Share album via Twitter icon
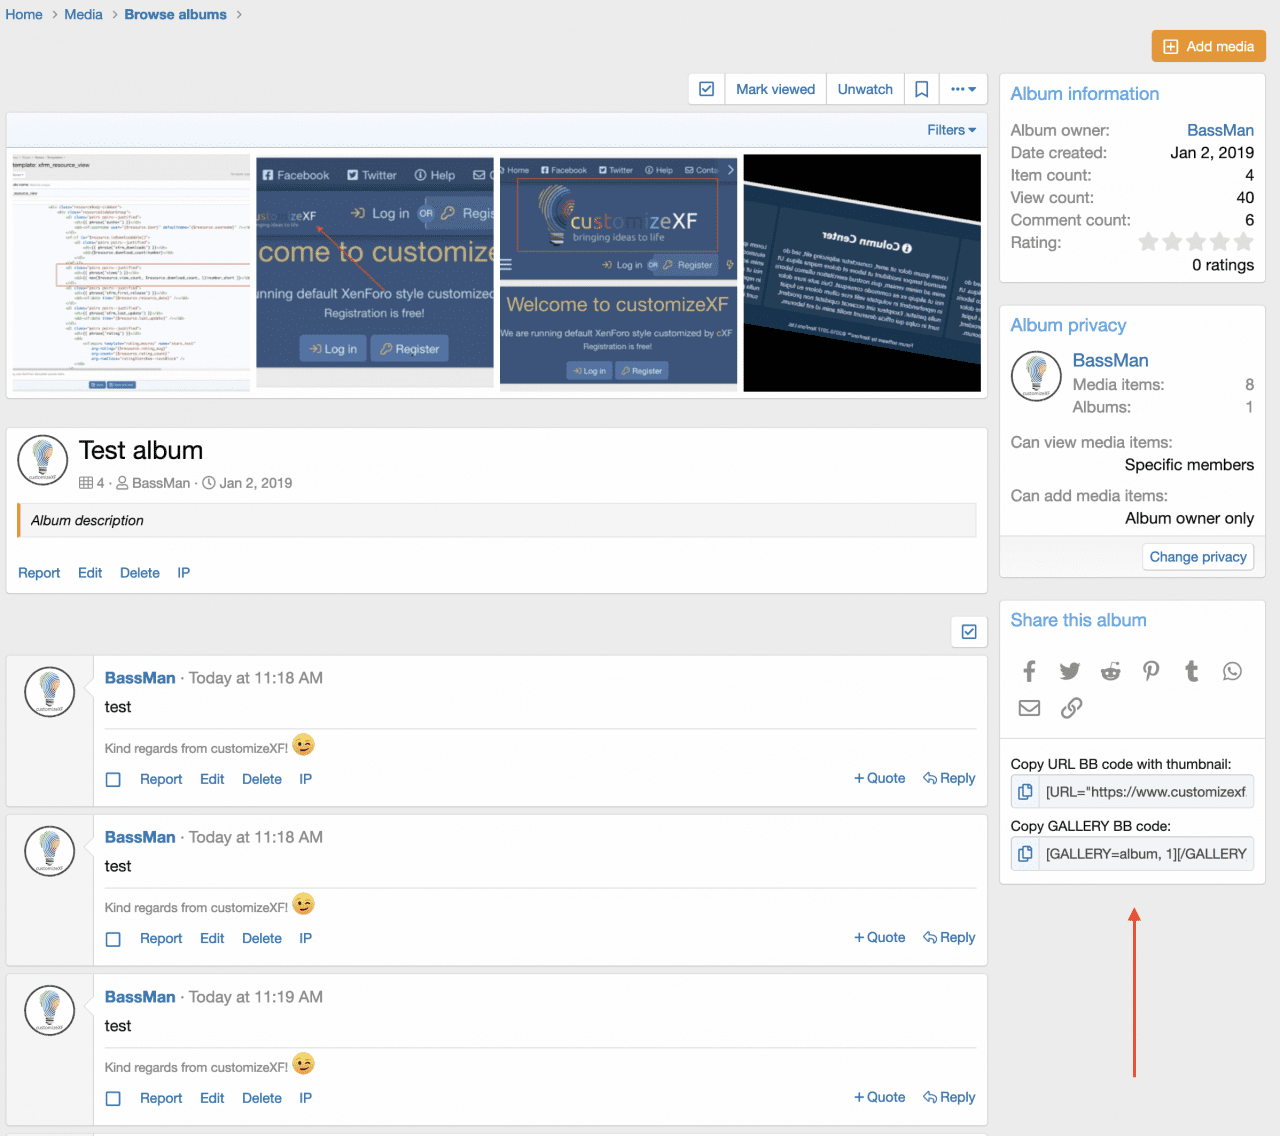Viewport: 1280px width, 1136px height. (x=1070, y=671)
